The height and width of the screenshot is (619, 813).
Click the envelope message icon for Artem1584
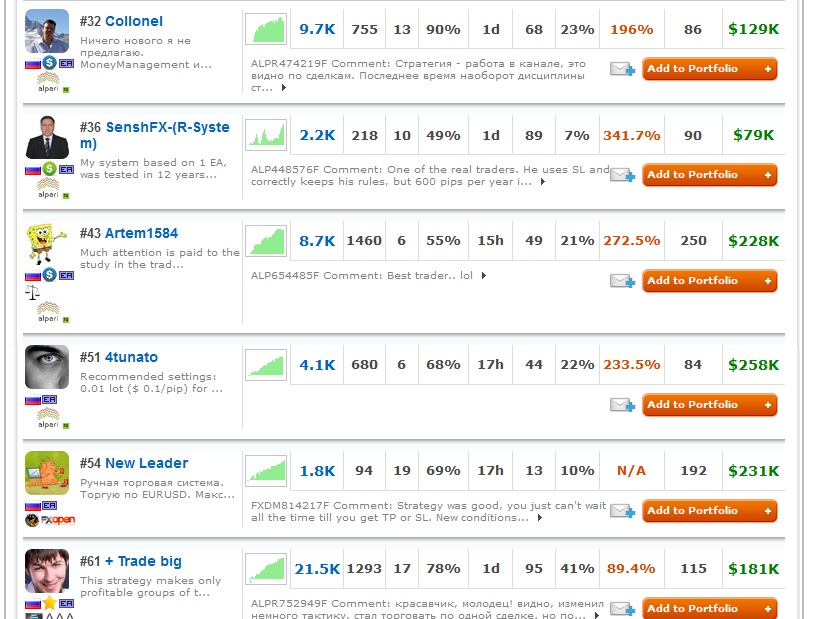(622, 281)
